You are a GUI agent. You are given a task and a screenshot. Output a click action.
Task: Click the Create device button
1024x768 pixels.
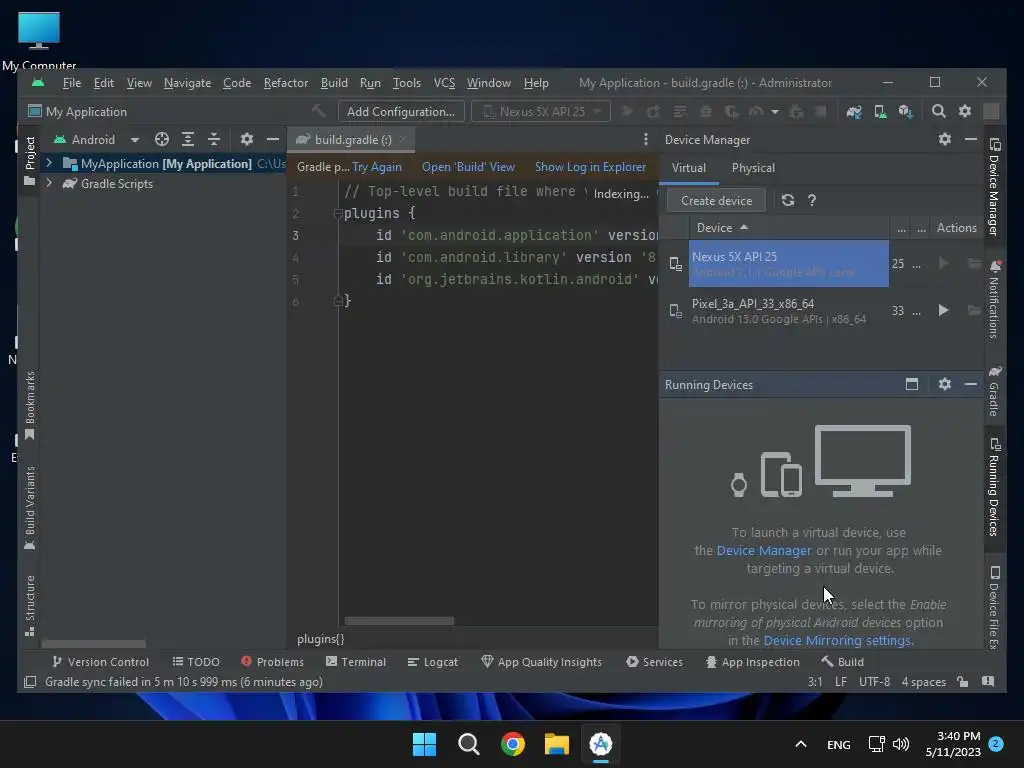tap(716, 200)
